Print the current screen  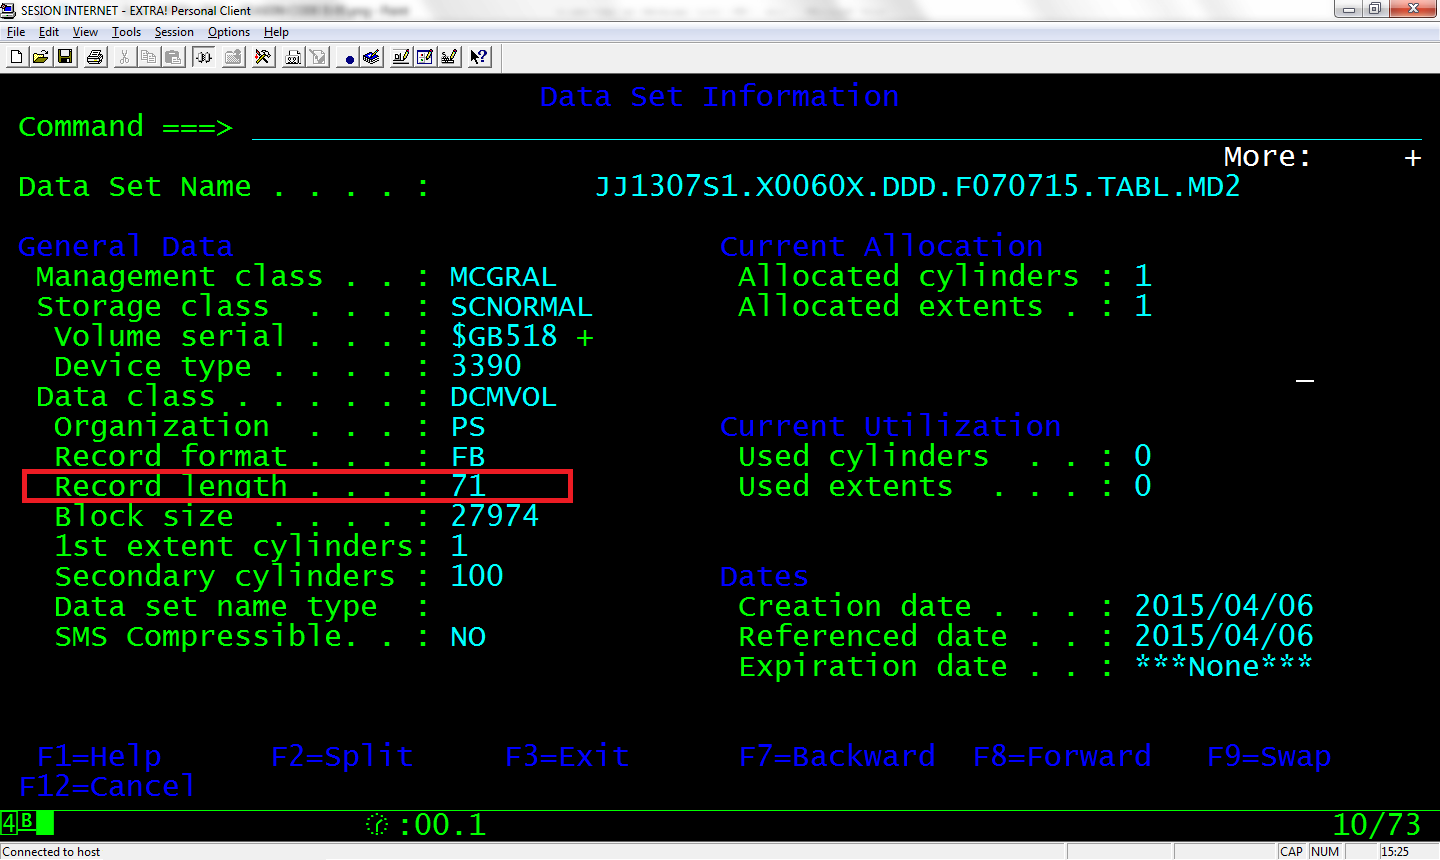(95, 57)
